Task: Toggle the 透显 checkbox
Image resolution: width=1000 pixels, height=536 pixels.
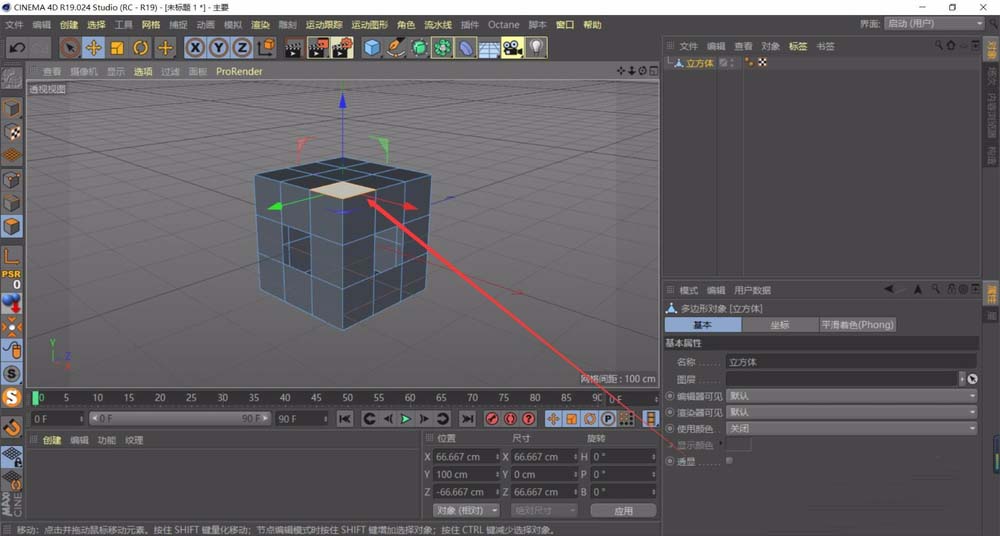Action: (730, 461)
